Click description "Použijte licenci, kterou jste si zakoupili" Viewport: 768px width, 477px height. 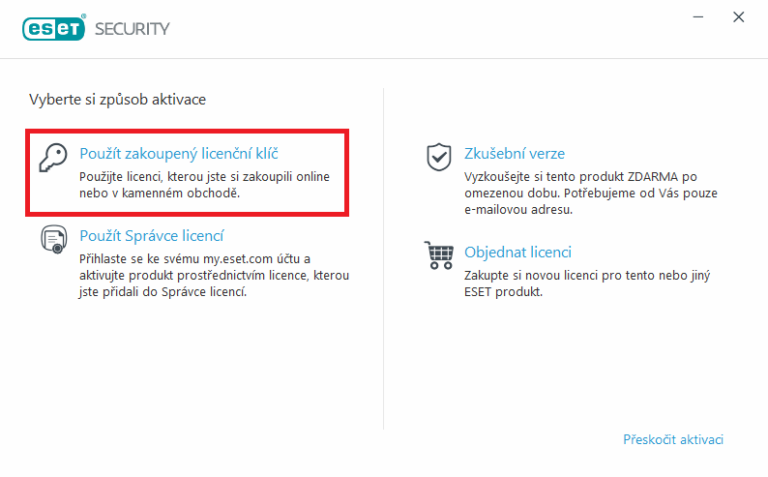204,185
